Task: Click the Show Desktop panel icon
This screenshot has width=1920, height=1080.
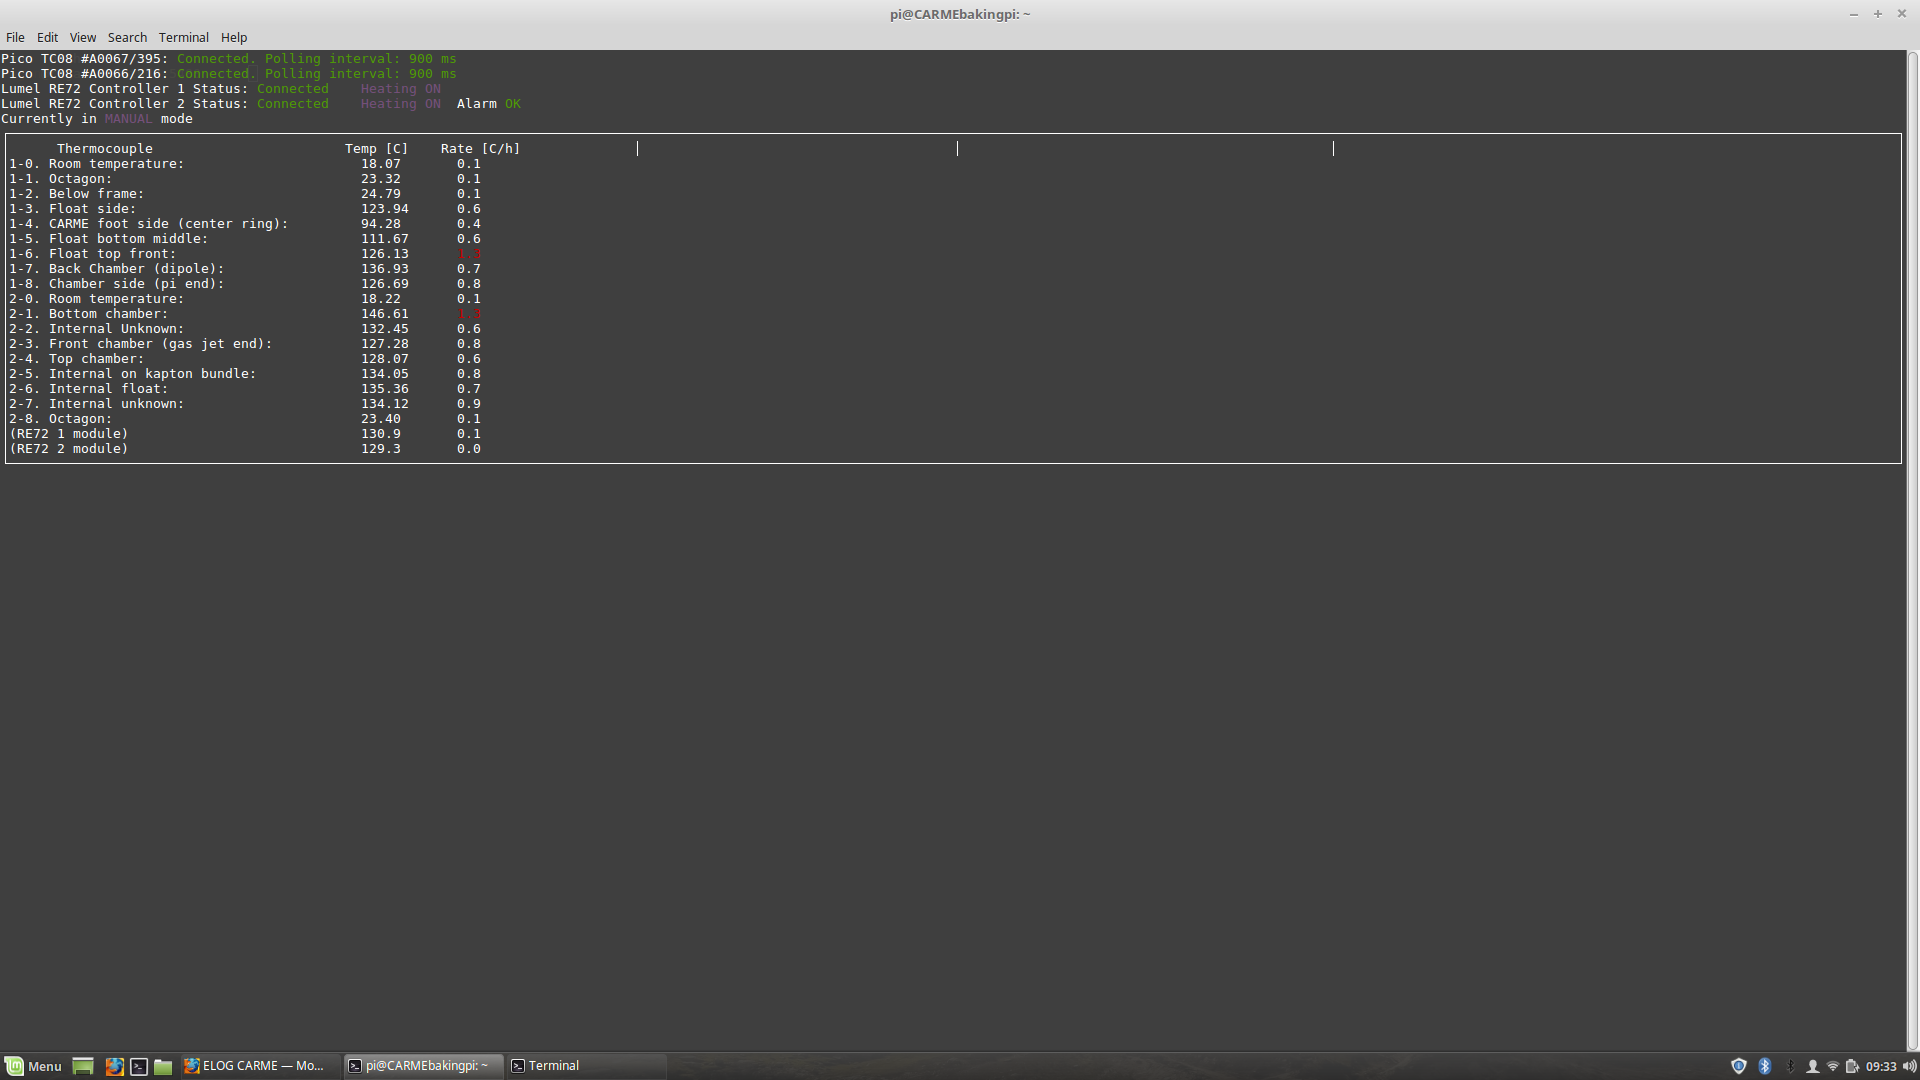Action: point(83,1066)
